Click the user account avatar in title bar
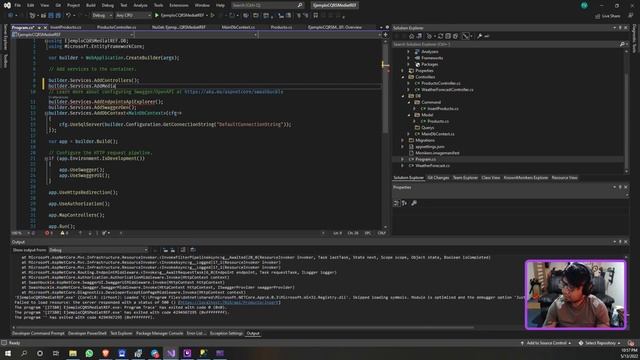 click(584, 5)
